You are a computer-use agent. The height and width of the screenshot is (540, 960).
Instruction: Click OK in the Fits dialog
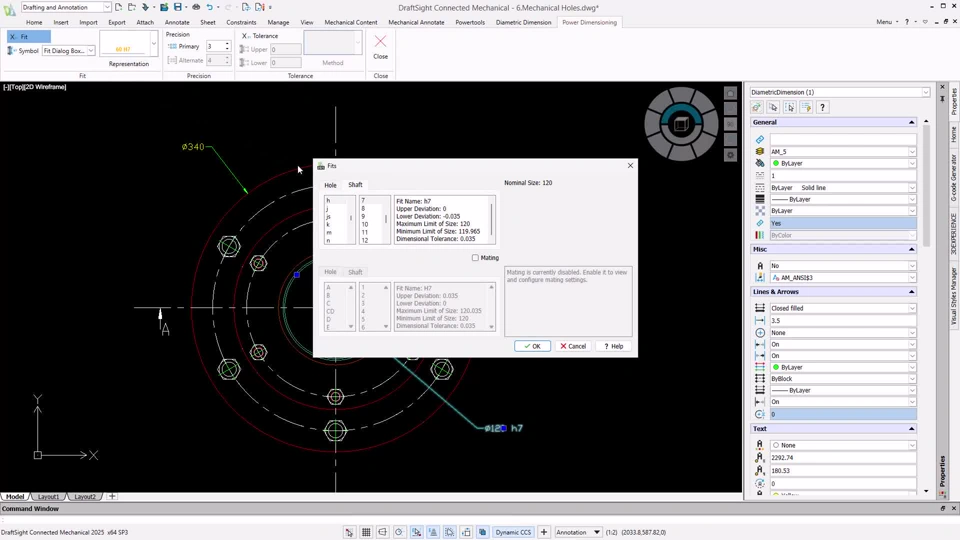532,346
